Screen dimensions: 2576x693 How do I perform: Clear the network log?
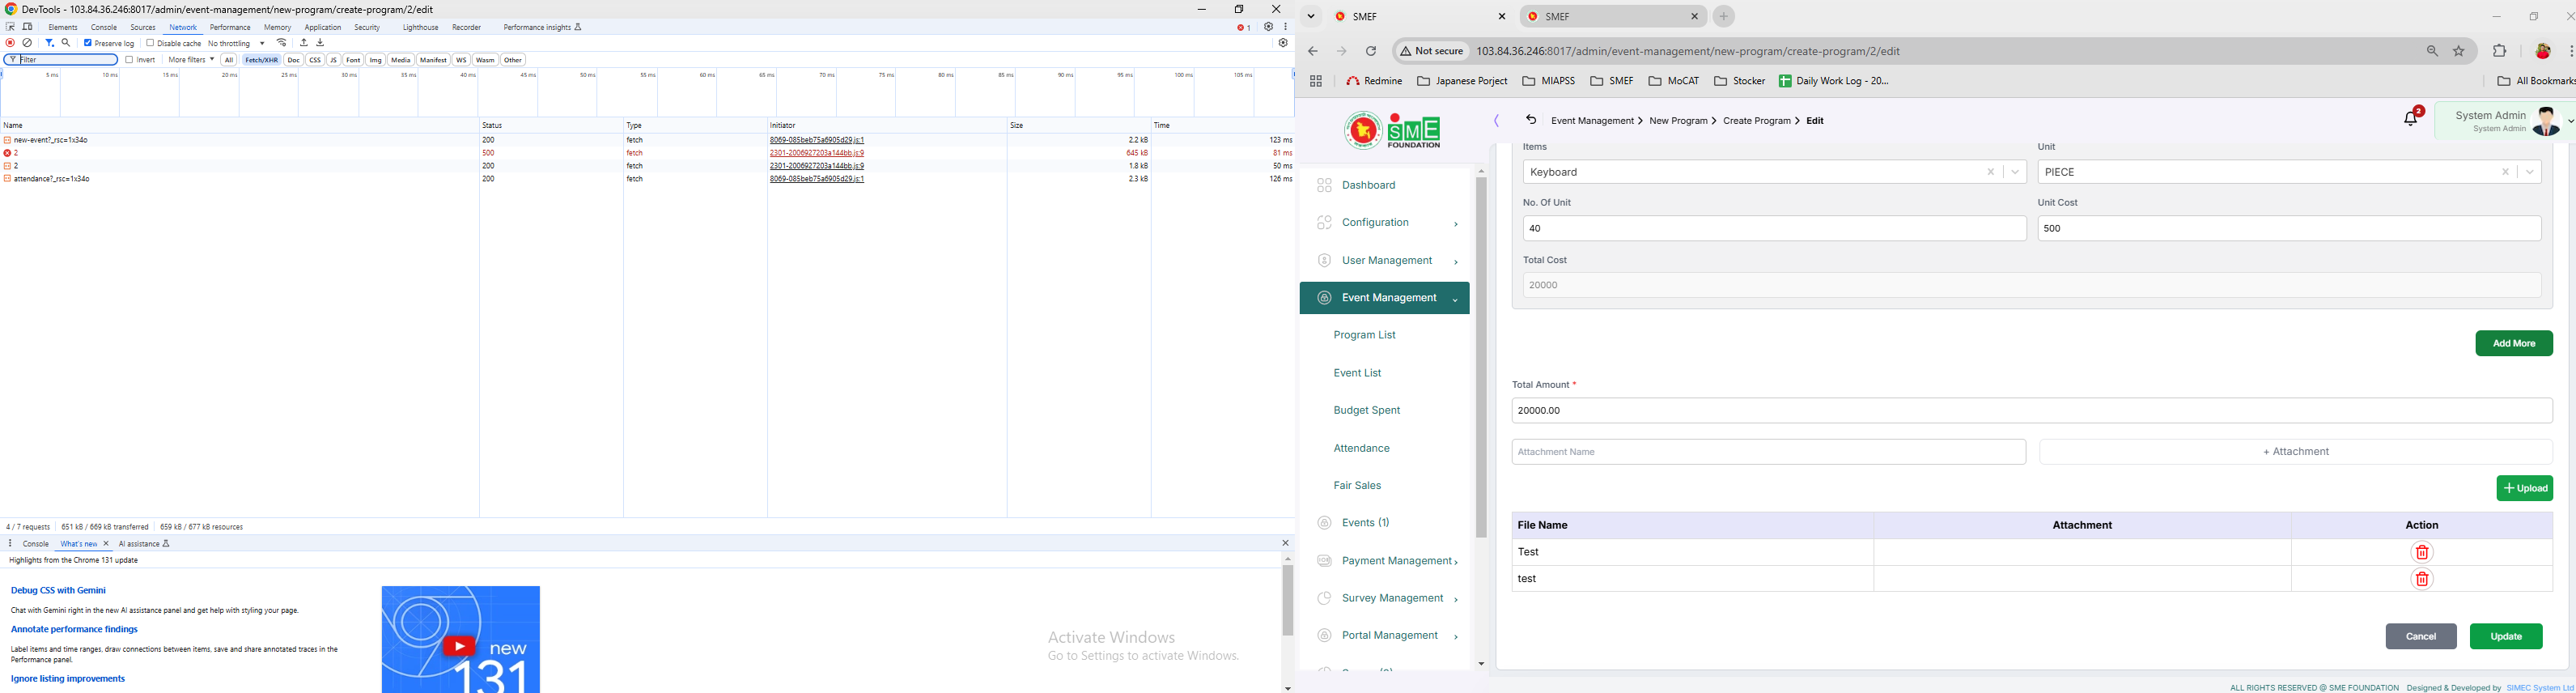pyautogui.click(x=28, y=43)
